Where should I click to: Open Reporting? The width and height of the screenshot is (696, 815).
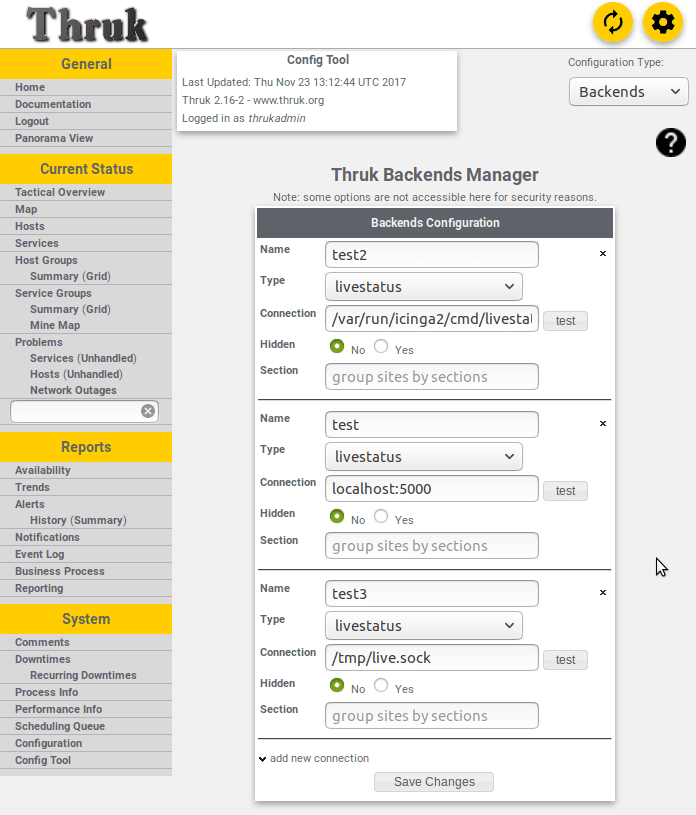pyautogui.click(x=39, y=588)
